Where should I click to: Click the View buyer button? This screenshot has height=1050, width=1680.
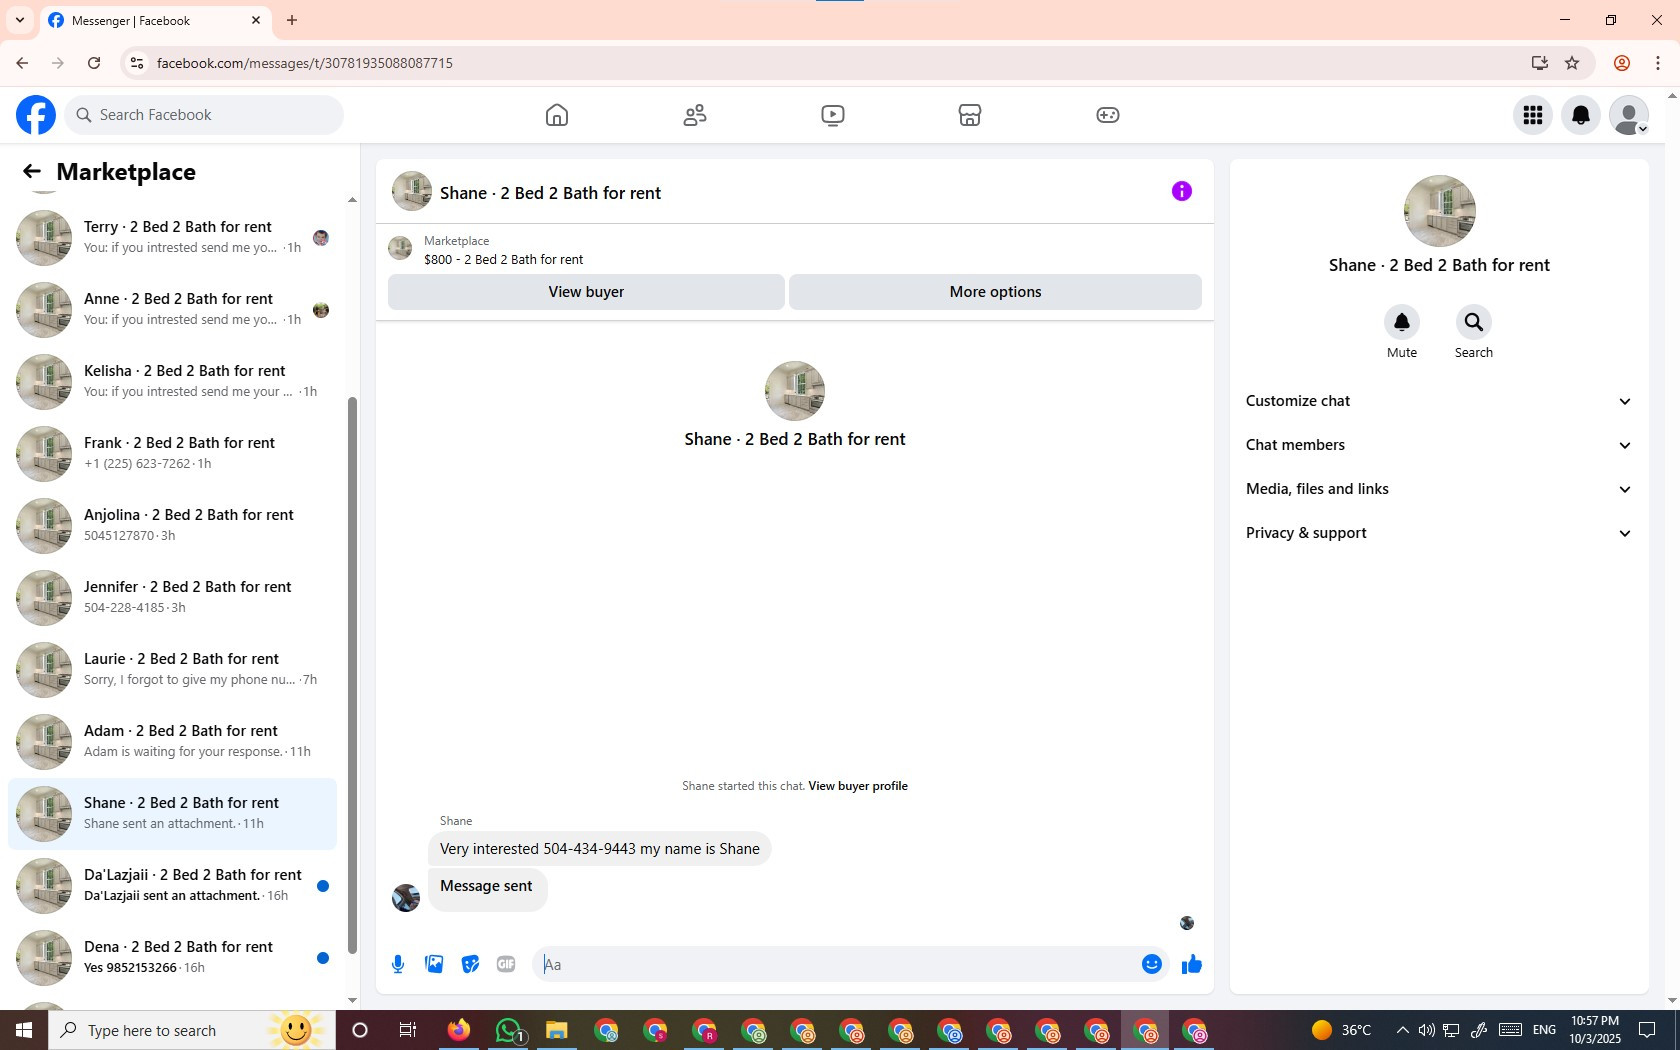(x=586, y=292)
